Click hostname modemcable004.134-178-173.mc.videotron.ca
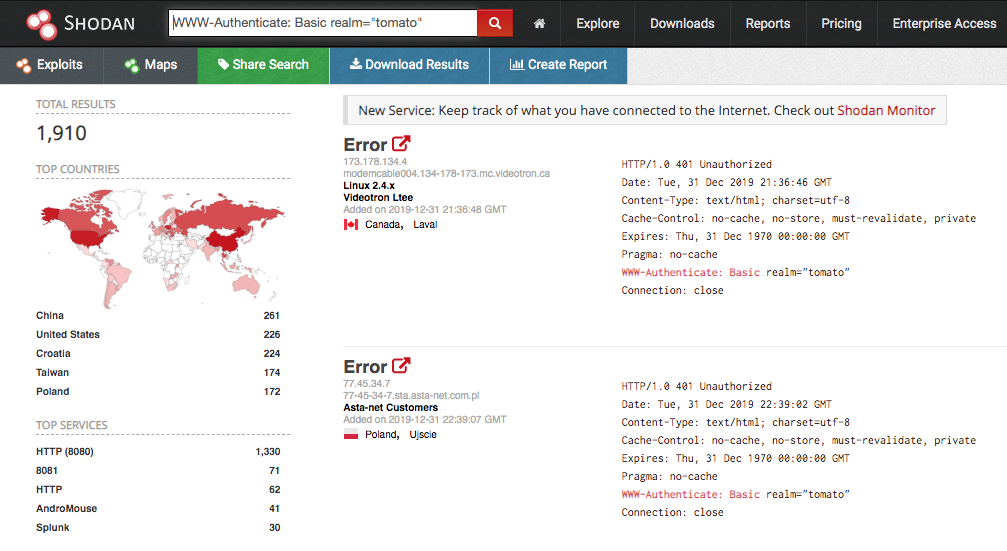Viewport: 1007px width, 551px height. pyautogui.click(x=446, y=173)
